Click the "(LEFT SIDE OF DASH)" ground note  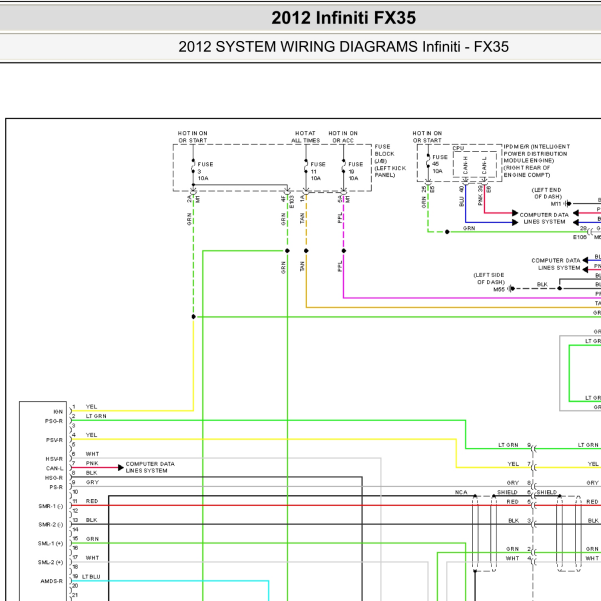(489, 279)
